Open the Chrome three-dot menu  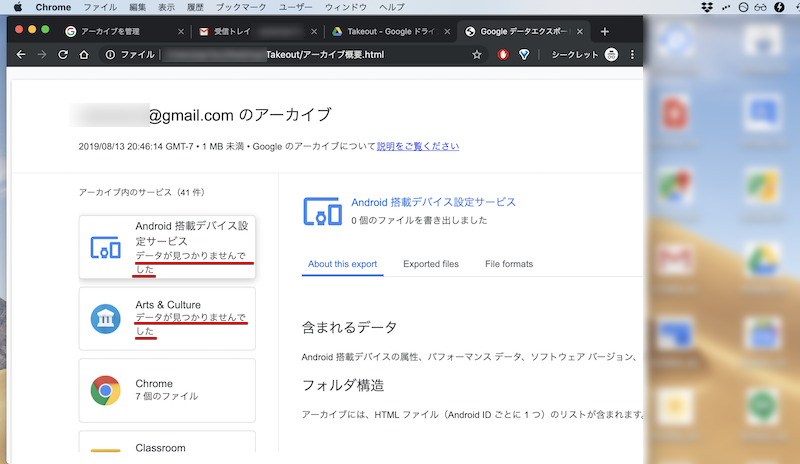(x=632, y=55)
